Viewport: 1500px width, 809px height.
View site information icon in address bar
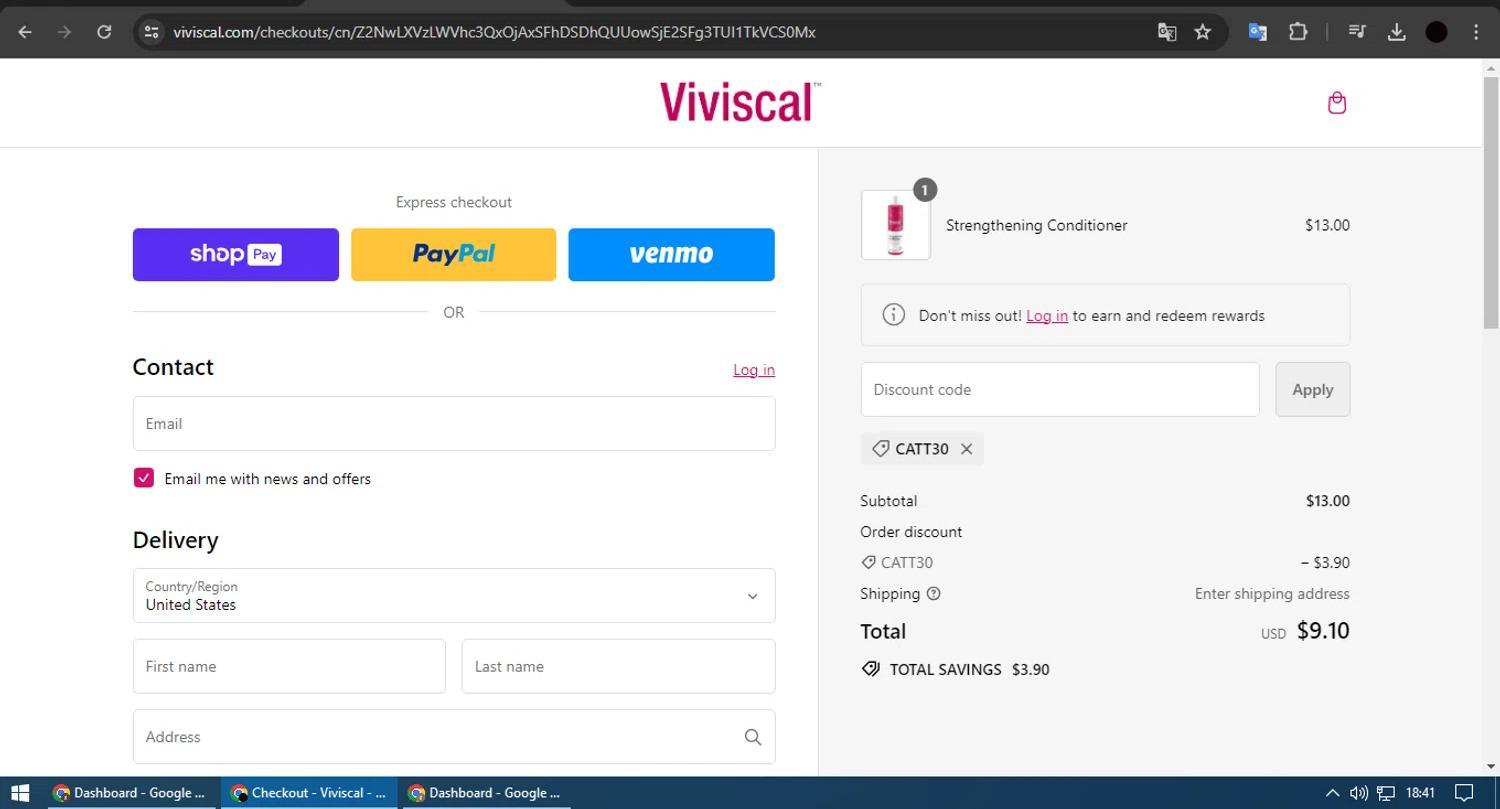click(x=151, y=32)
